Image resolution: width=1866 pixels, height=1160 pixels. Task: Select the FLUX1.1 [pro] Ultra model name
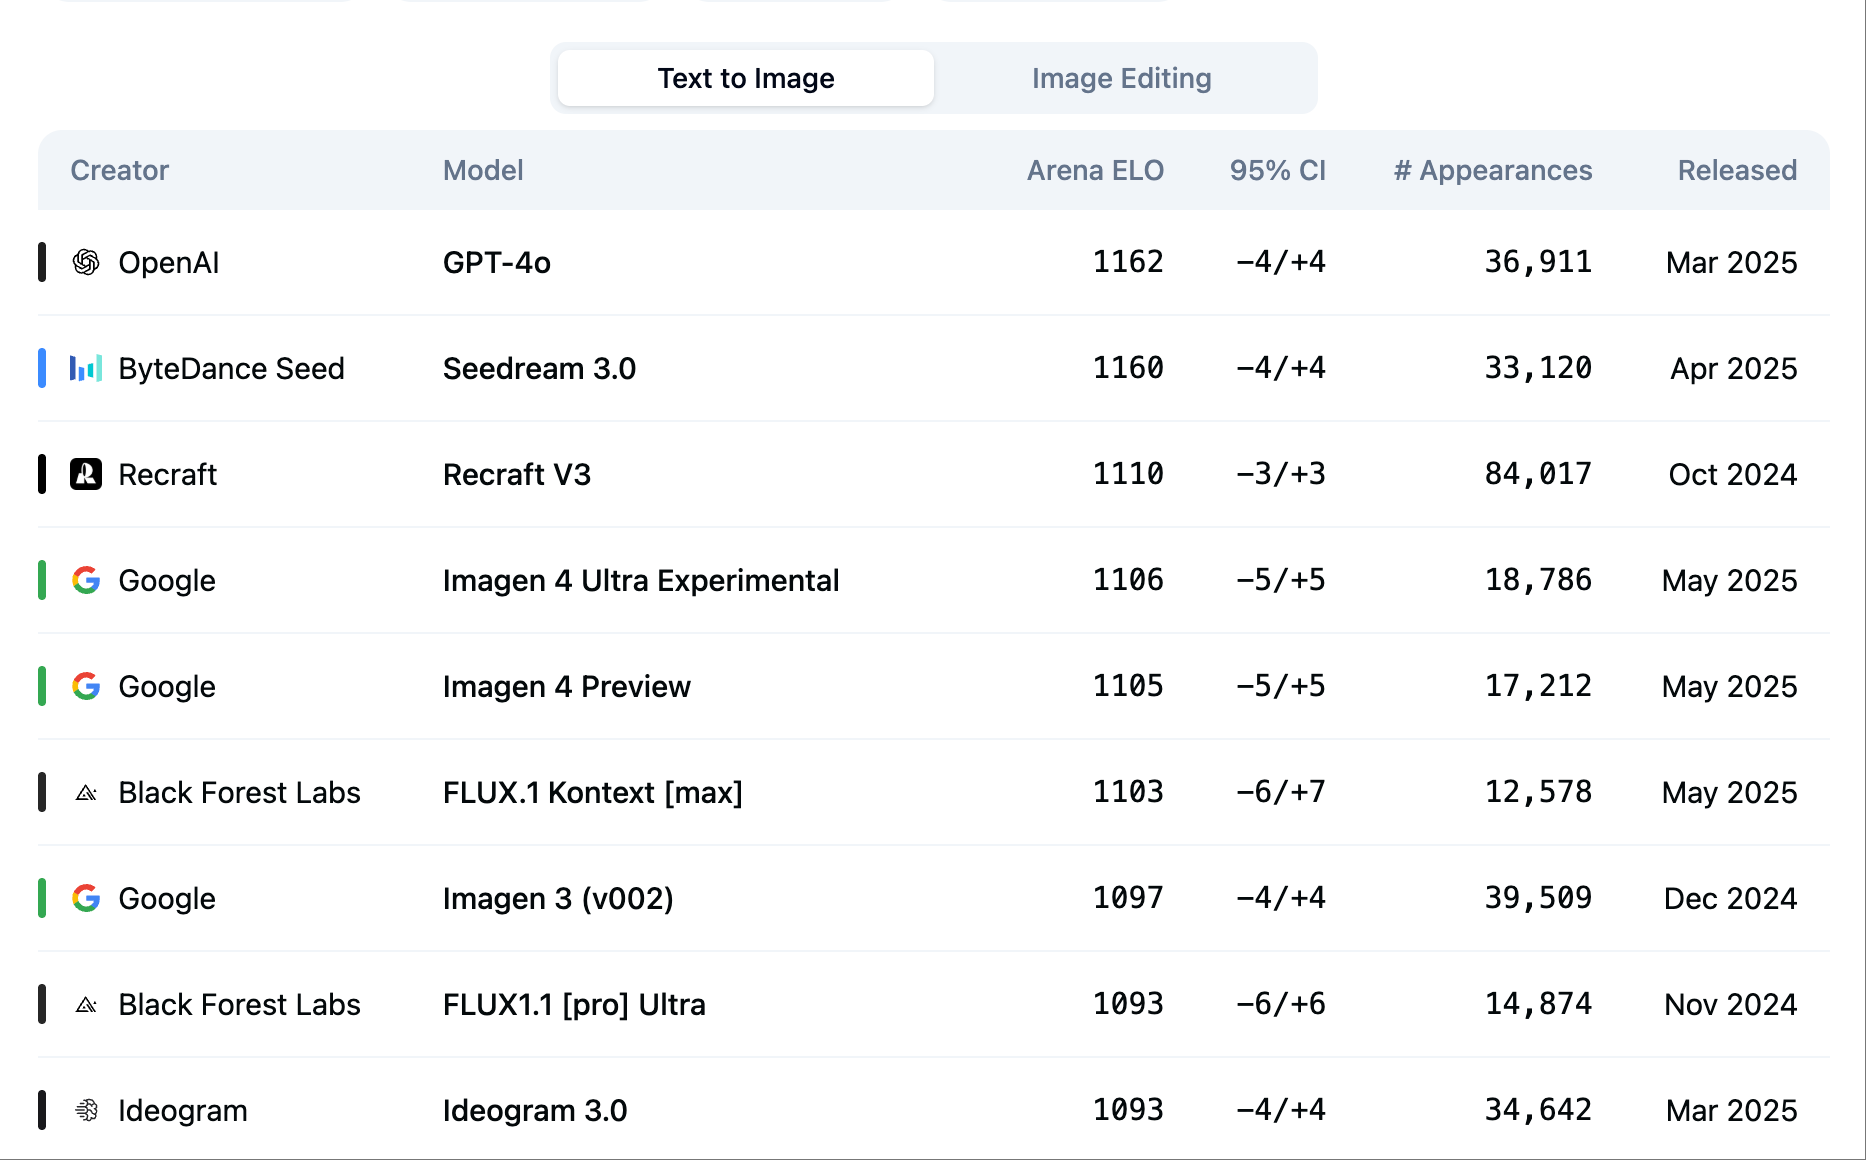tap(574, 1004)
